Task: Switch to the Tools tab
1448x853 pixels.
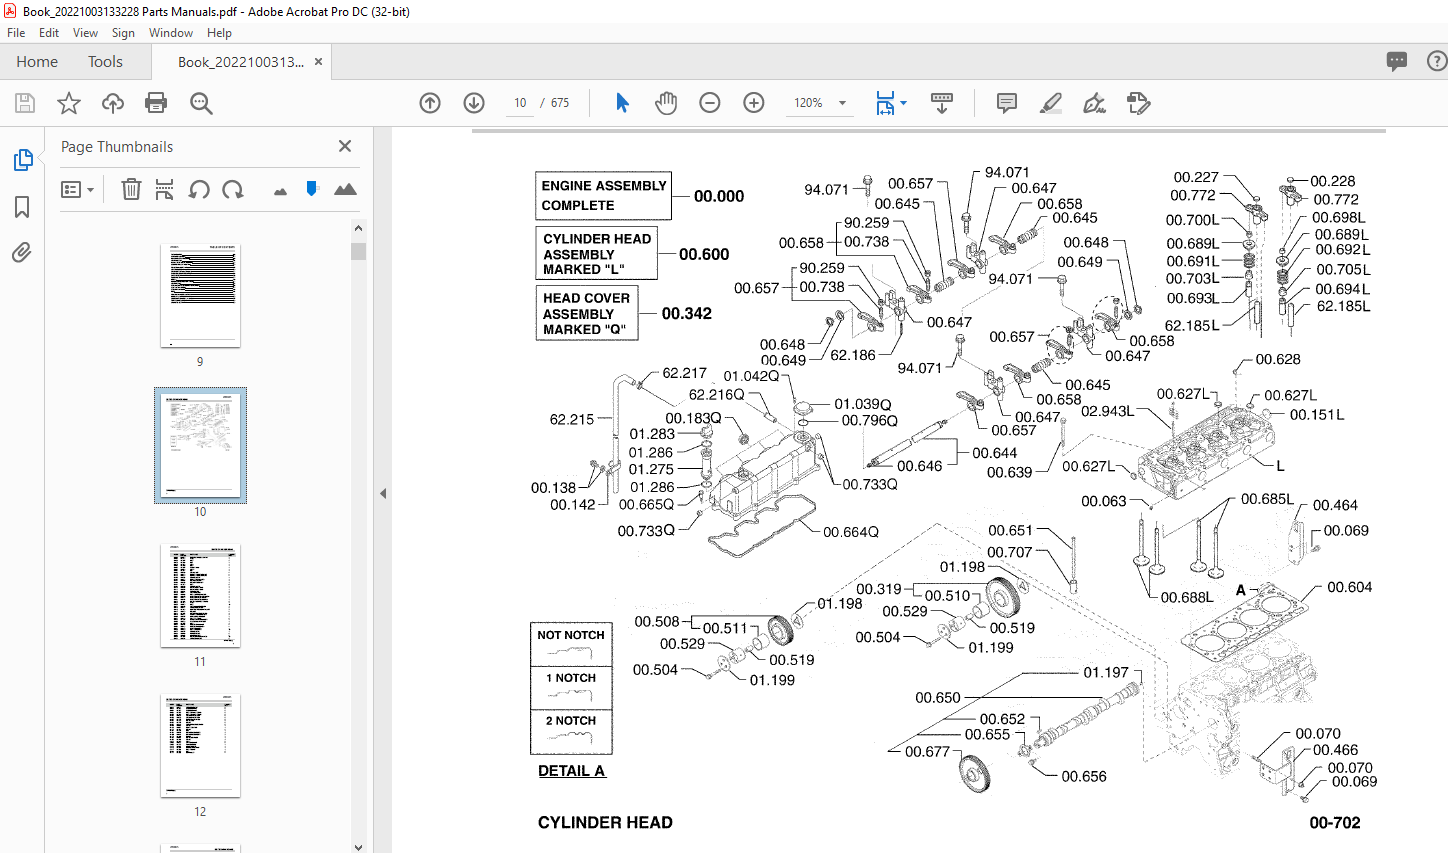Action: pos(105,62)
